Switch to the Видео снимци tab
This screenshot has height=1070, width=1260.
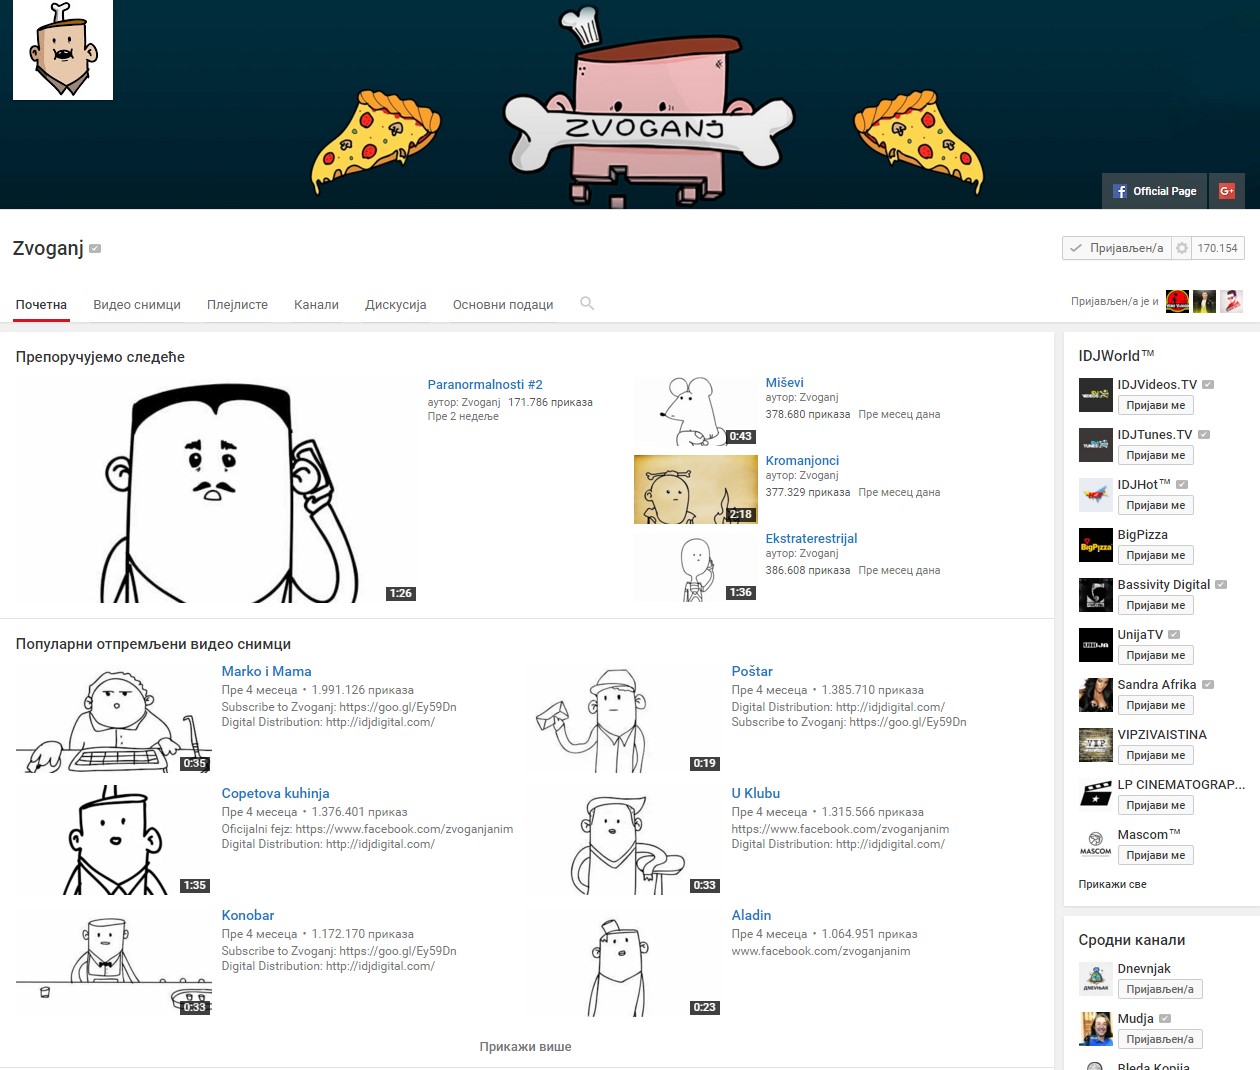(137, 304)
